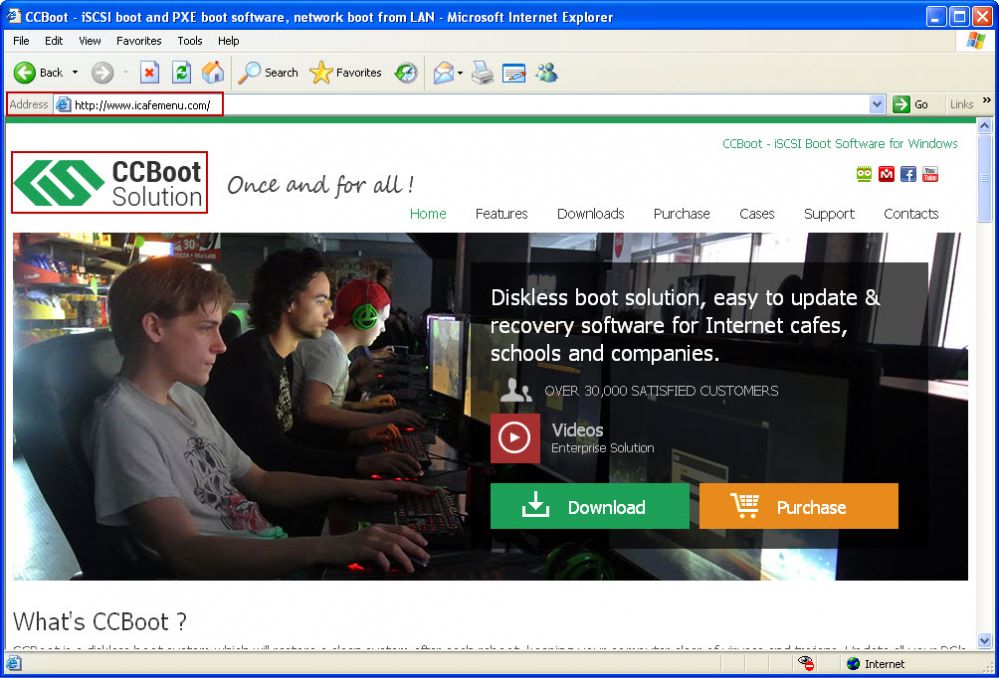Image resolution: width=999 pixels, height=678 pixels.
Task: Open the History clock icon
Action: click(x=406, y=73)
